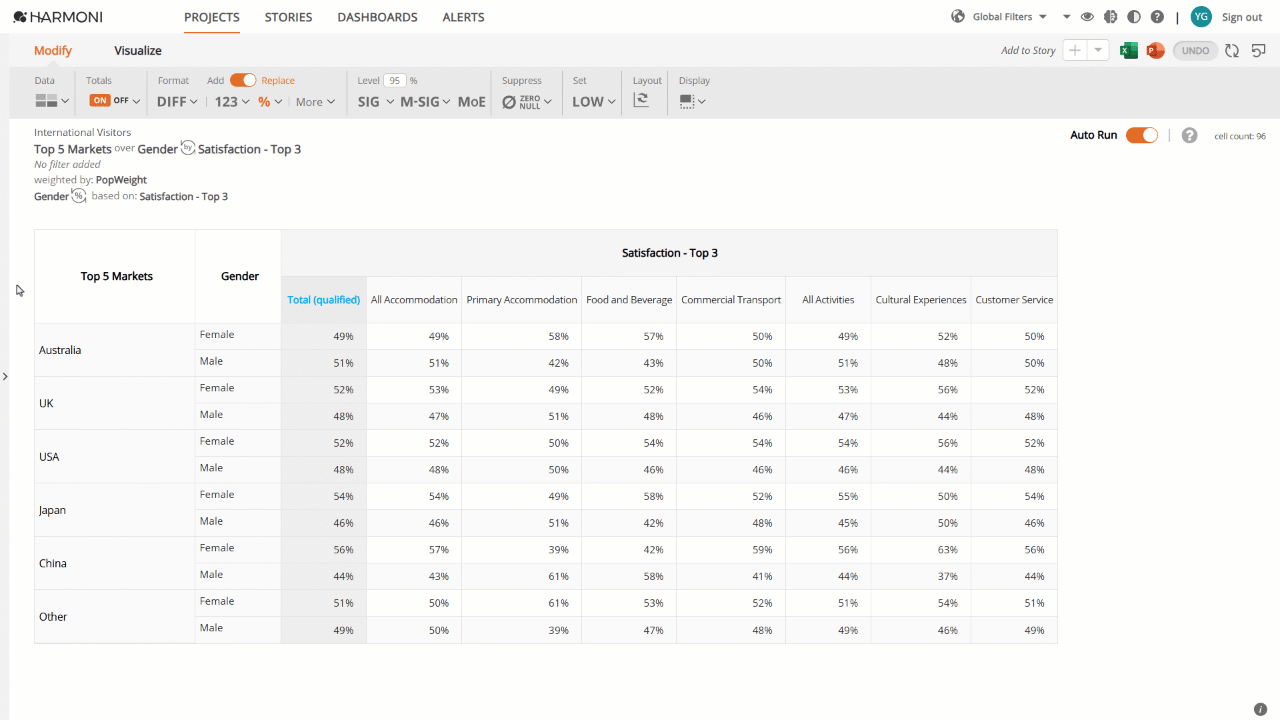Export table to PowerPoint
This screenshot has height=720, width=1280.
click(1155, 51)
